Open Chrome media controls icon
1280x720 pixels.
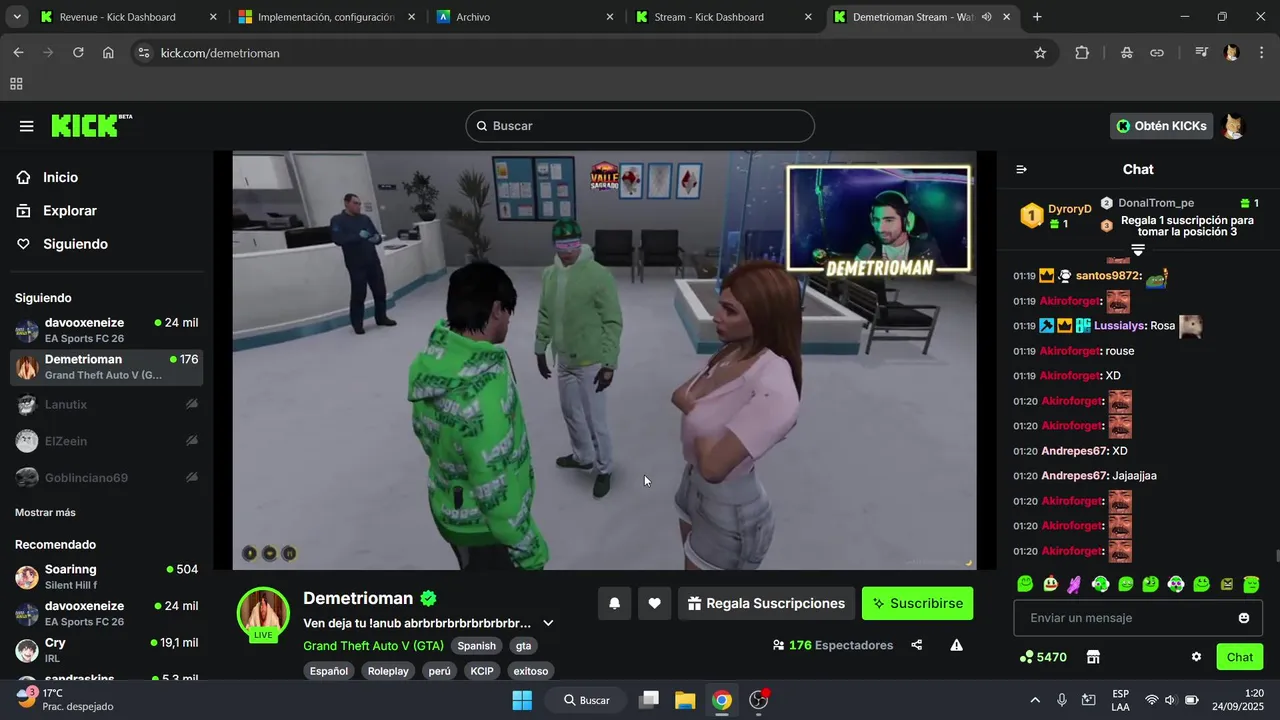(x=1202, y=53)
